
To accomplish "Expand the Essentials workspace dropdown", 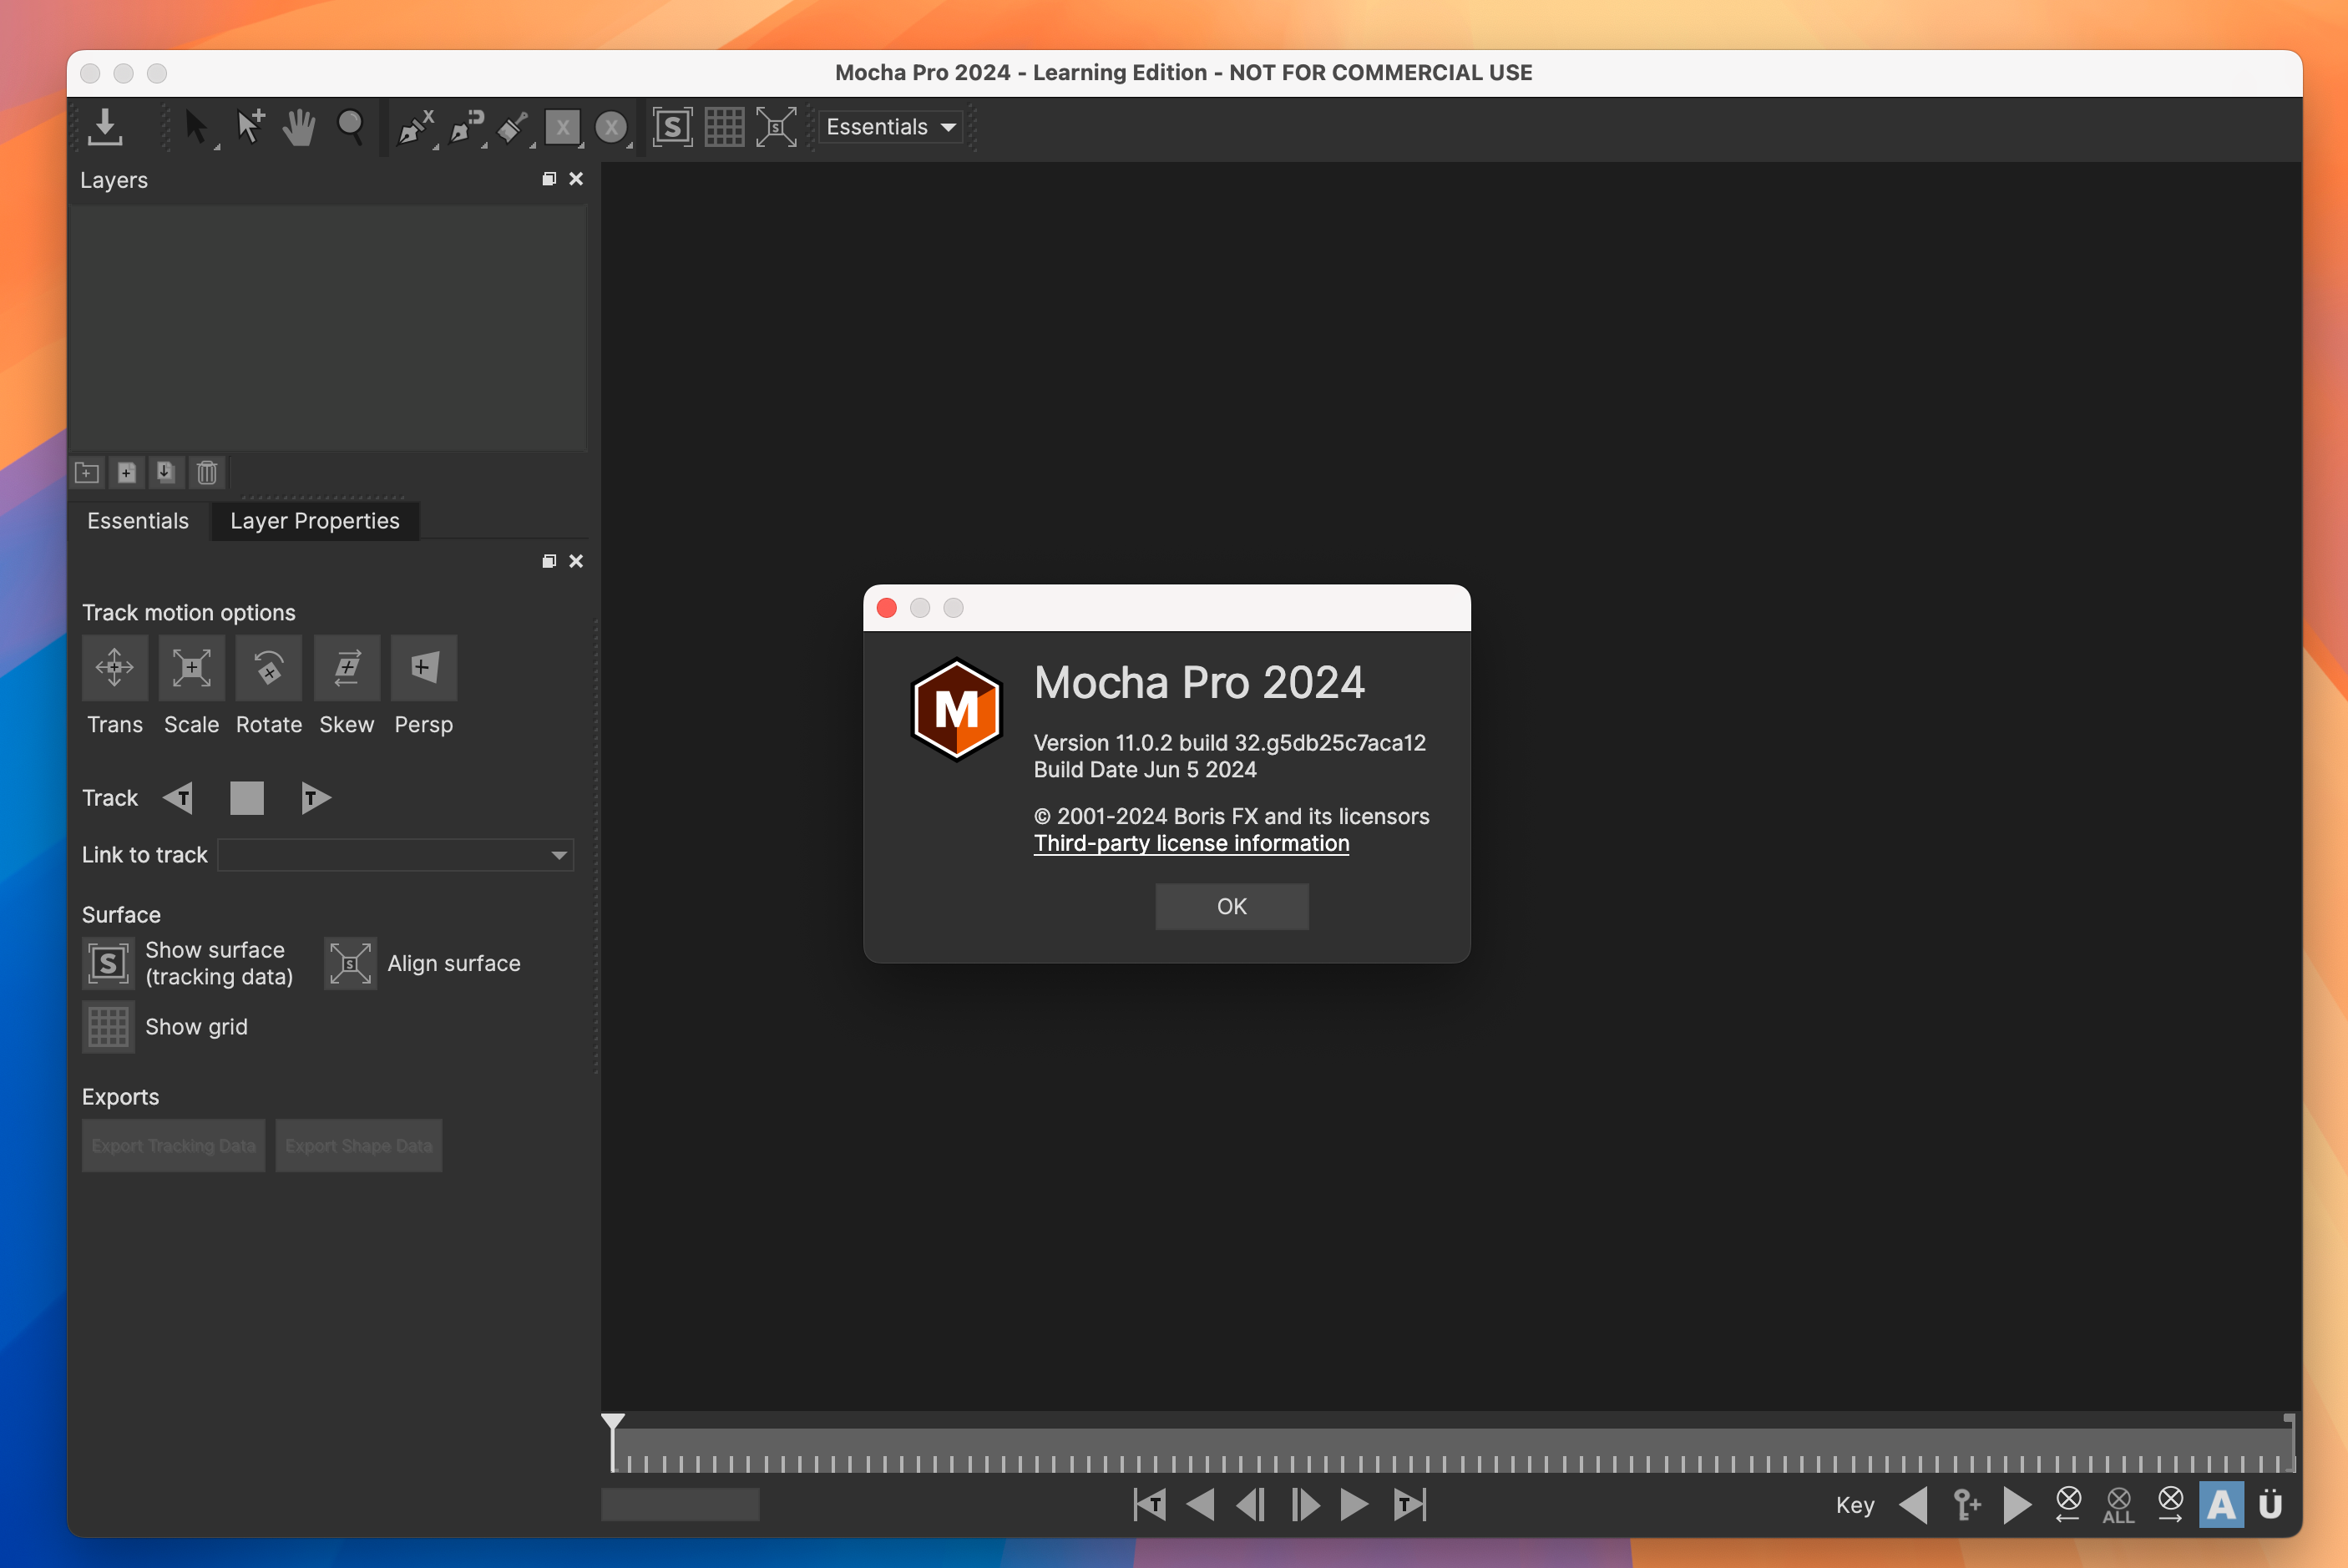I will point(891,124).
